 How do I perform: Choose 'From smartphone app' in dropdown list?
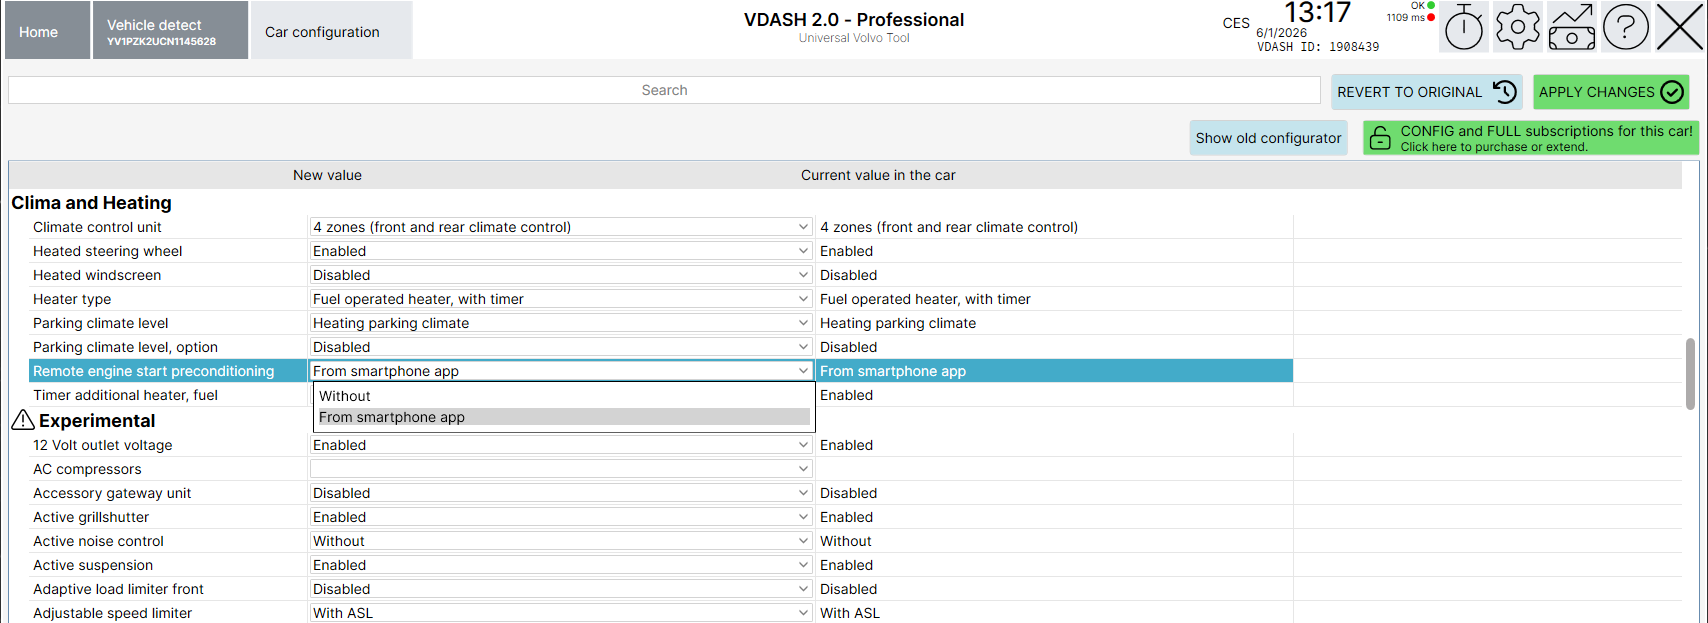point(564,417)
